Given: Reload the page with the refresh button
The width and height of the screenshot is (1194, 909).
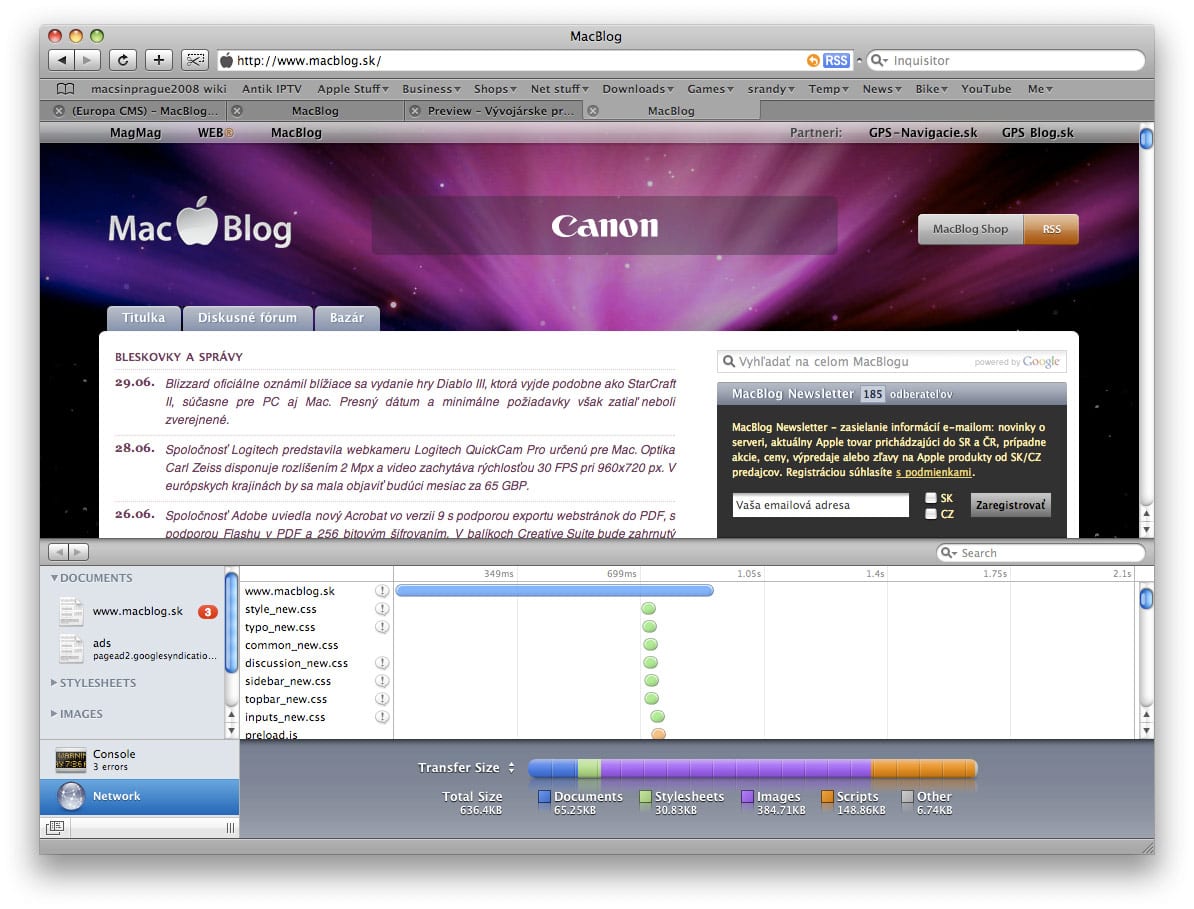Looking at the screenshot, I should point(123,59).
